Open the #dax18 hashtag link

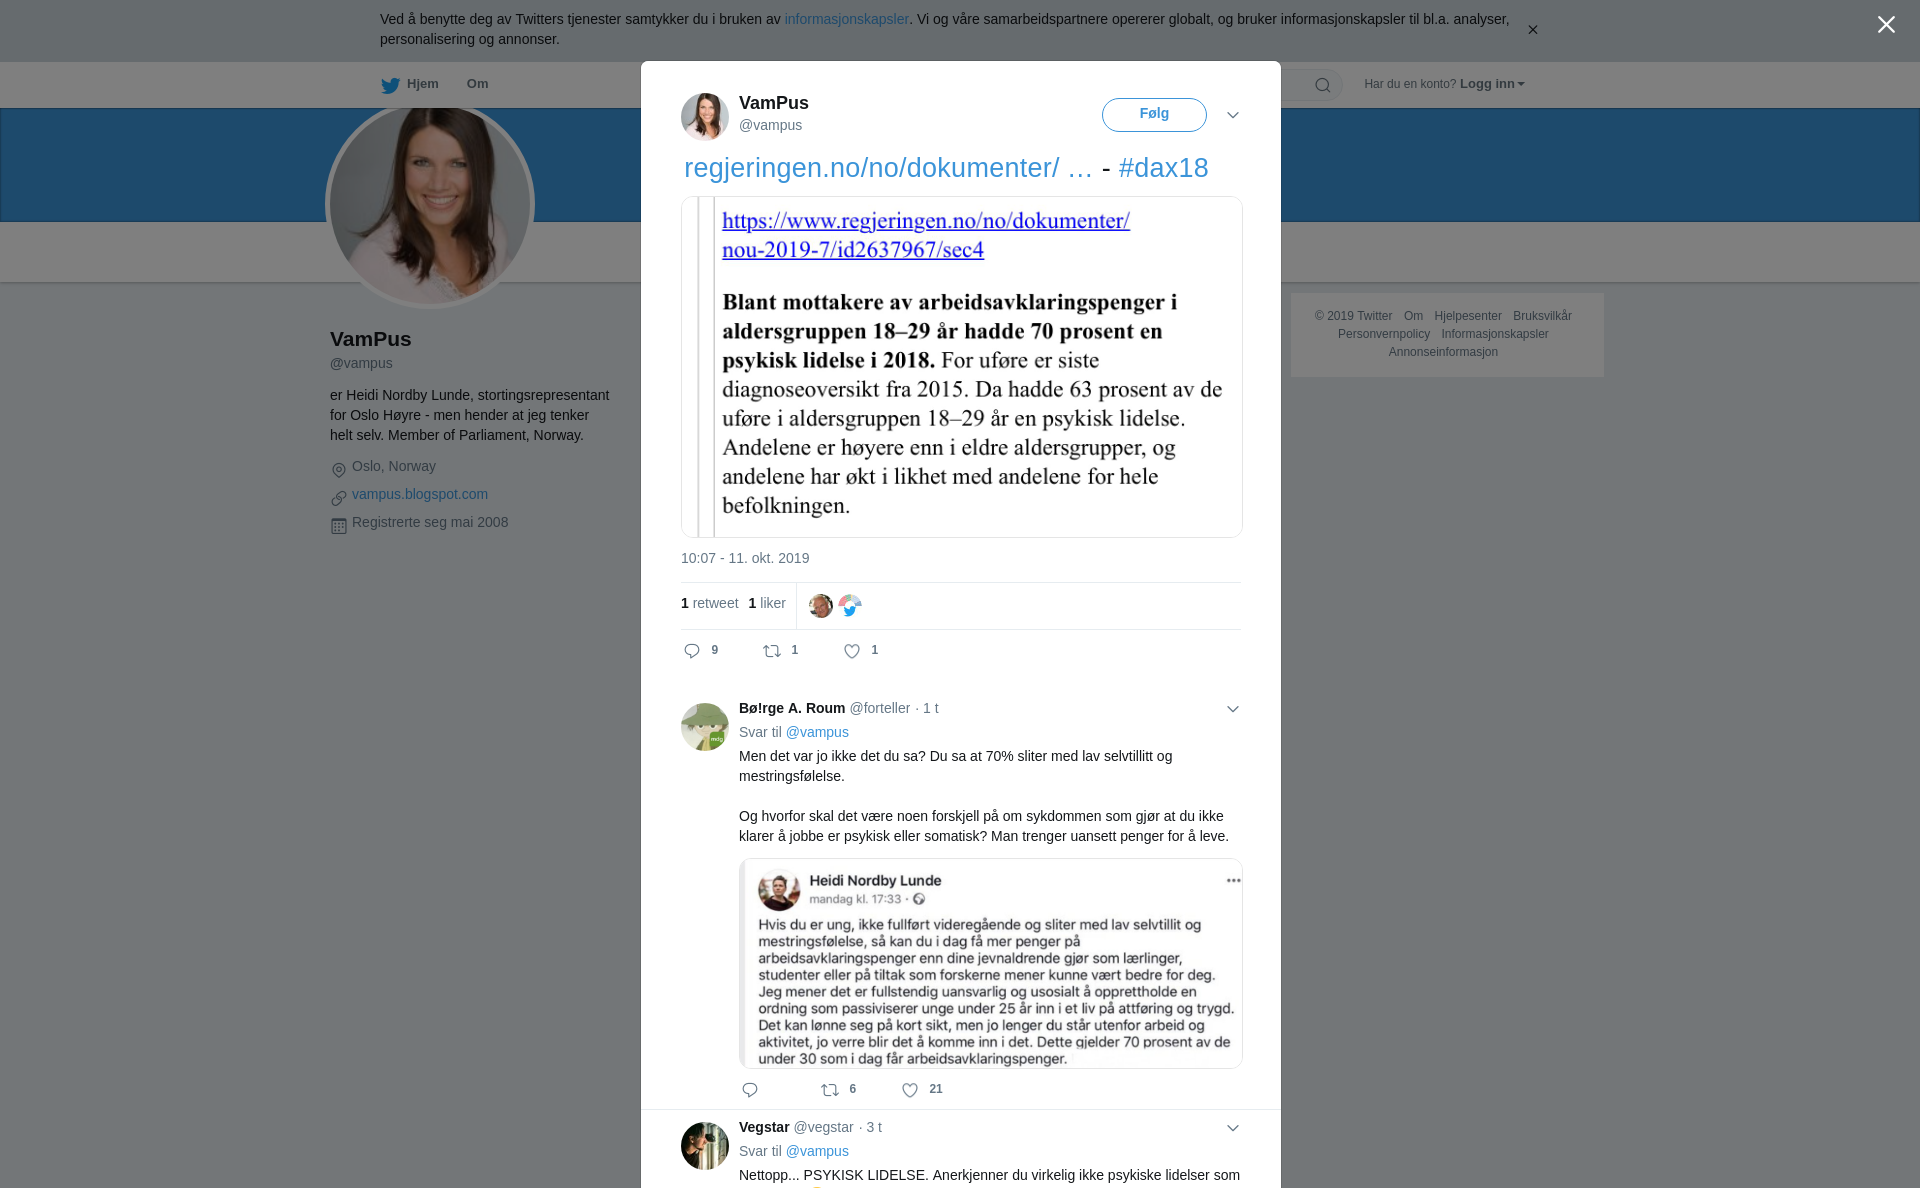[x=1163, y=168]
